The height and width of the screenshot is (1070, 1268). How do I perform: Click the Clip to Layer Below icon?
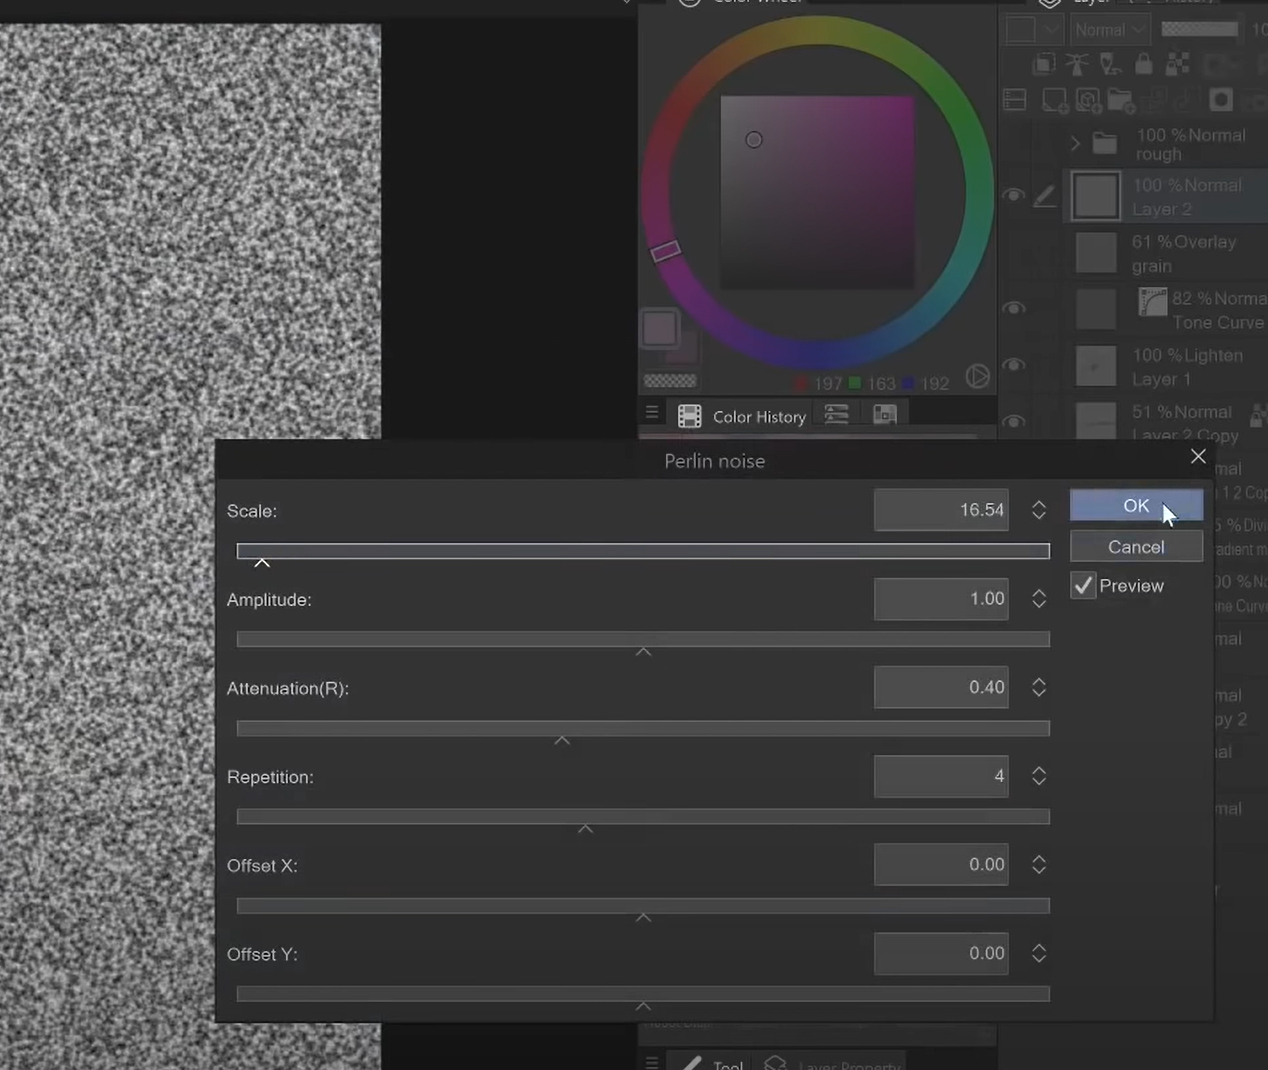1043,65
